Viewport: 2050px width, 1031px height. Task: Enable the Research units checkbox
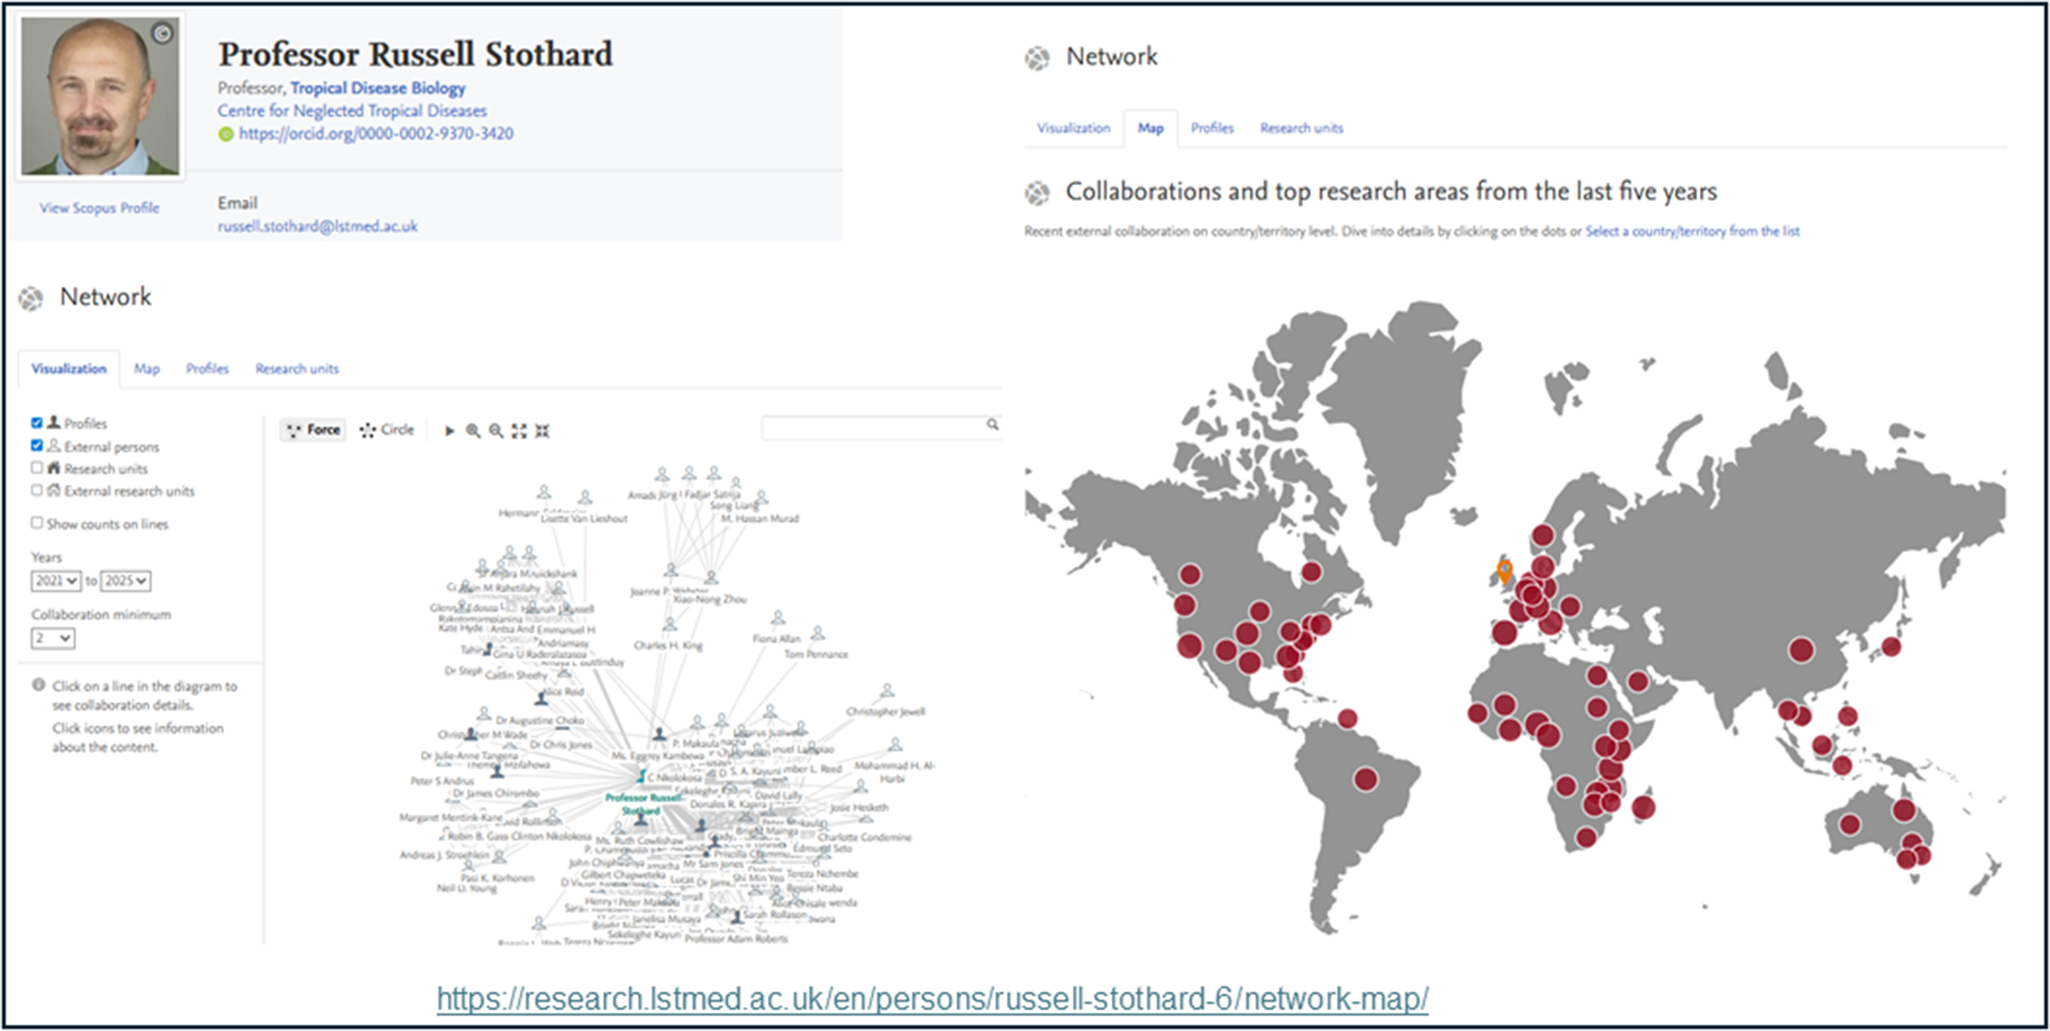pyautogui.click(x=37, y=468)
